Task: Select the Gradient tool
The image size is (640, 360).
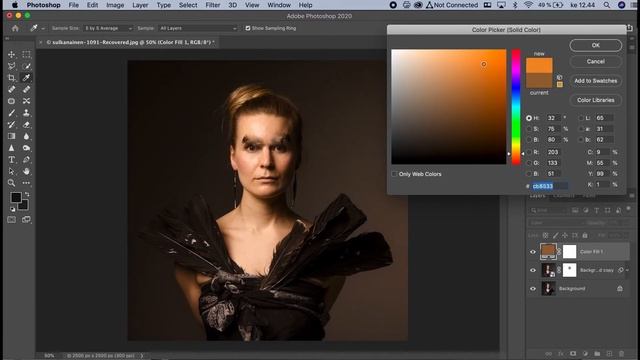Action: 11,136
